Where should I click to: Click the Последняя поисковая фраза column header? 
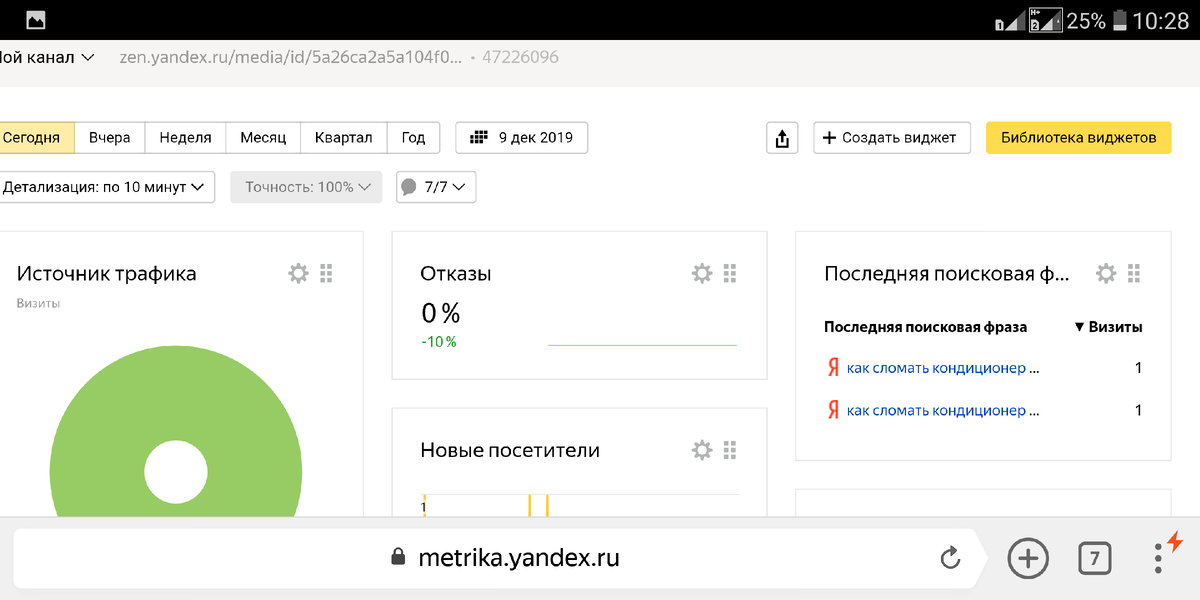[925, 327]
